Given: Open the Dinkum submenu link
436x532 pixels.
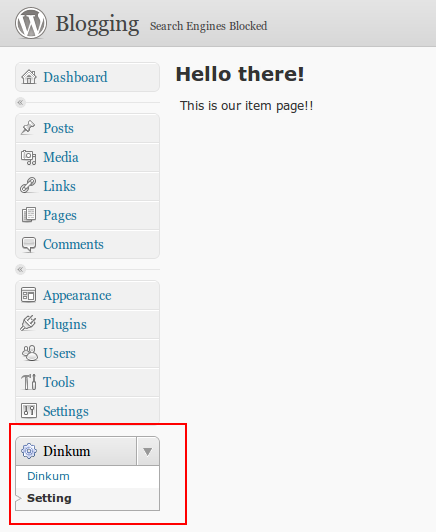Looking at the screenshot, I should click(48, 476).
